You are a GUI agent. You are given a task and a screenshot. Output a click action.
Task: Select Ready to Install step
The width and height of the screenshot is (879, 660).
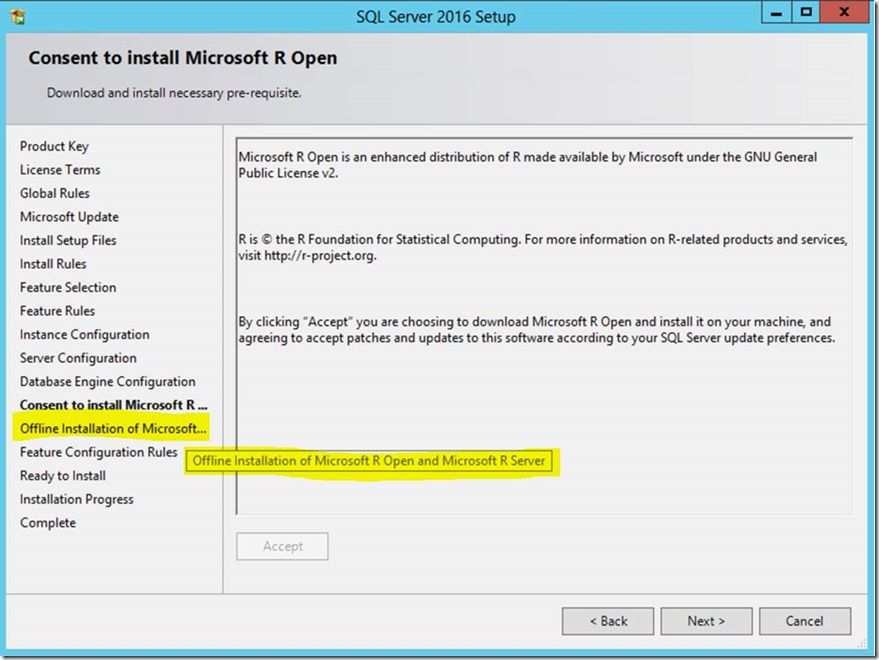click(63, 476)
